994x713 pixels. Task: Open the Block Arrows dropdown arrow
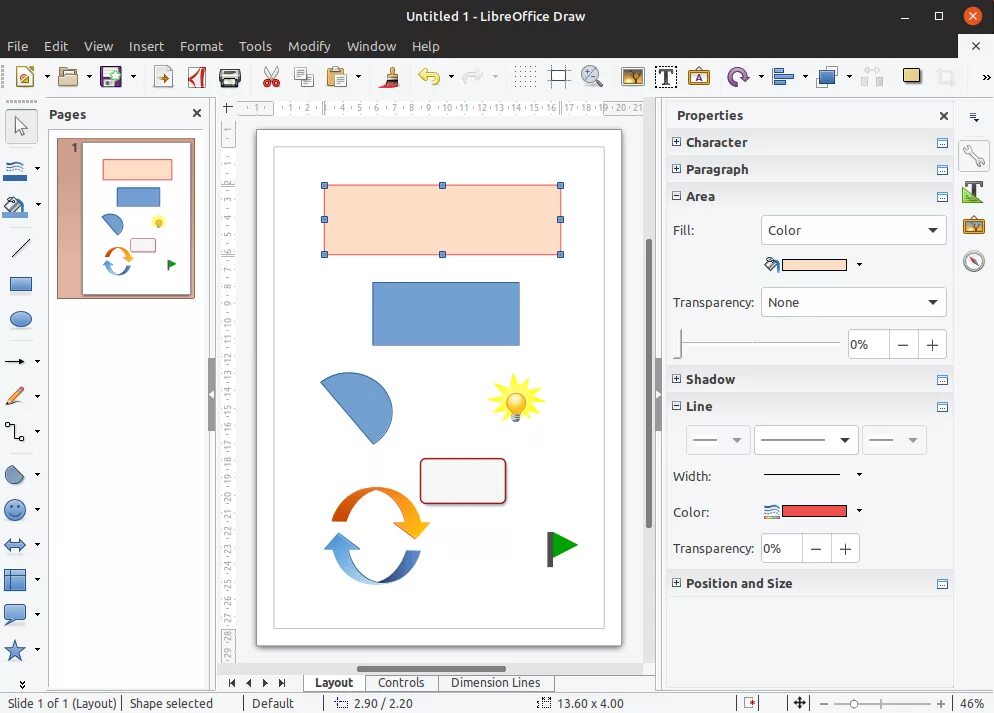click(37, 544)
